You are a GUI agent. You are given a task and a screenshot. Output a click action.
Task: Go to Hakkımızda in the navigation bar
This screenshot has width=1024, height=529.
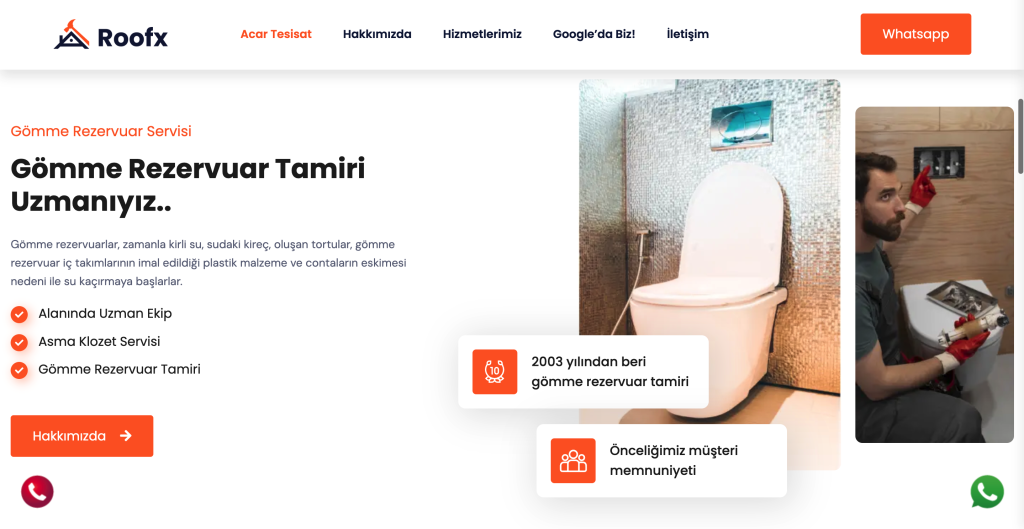pos(377,34)
